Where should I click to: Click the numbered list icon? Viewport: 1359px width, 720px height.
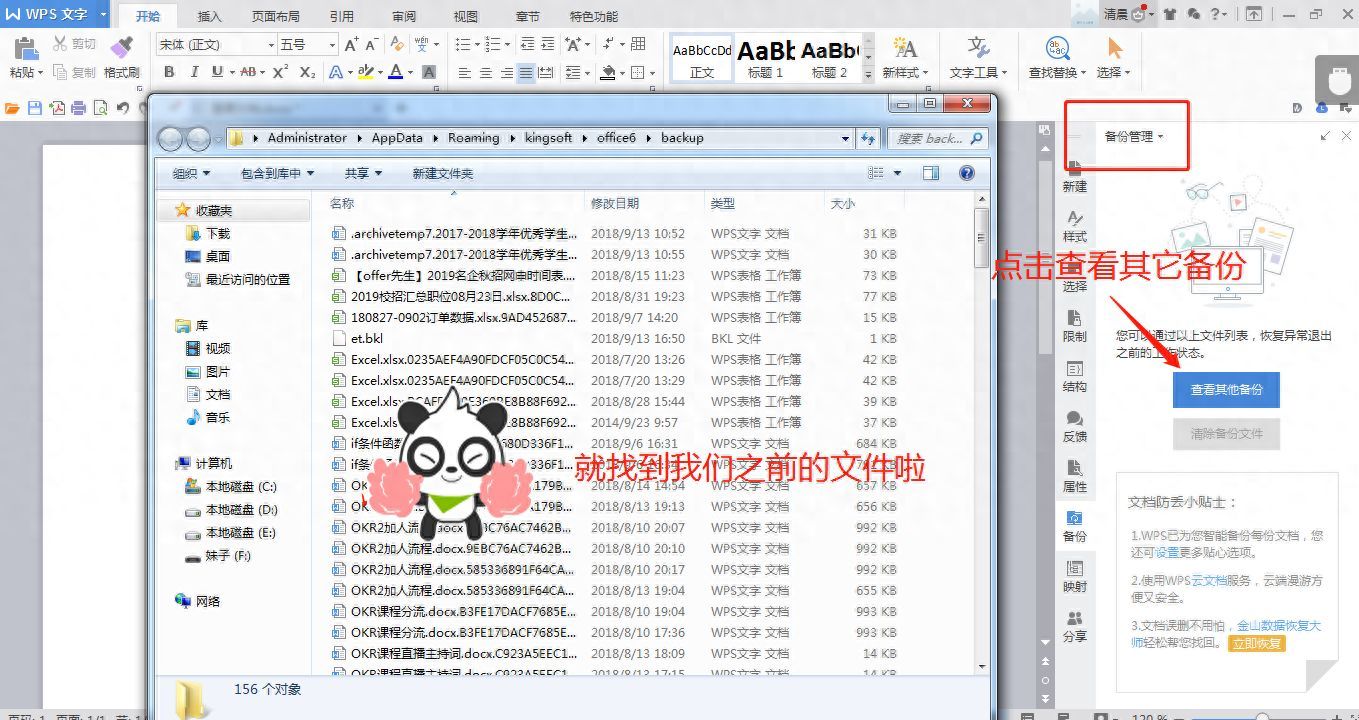492,44
